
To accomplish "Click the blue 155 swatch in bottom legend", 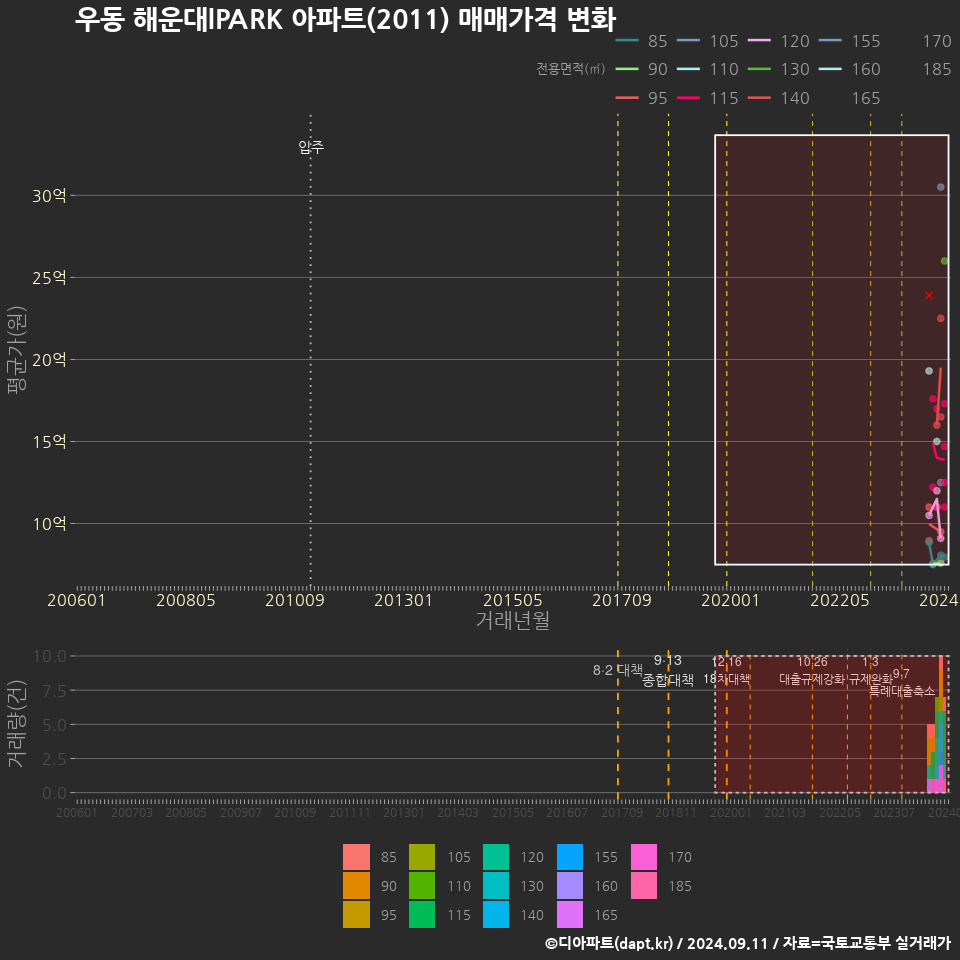I will coord(570,857).
